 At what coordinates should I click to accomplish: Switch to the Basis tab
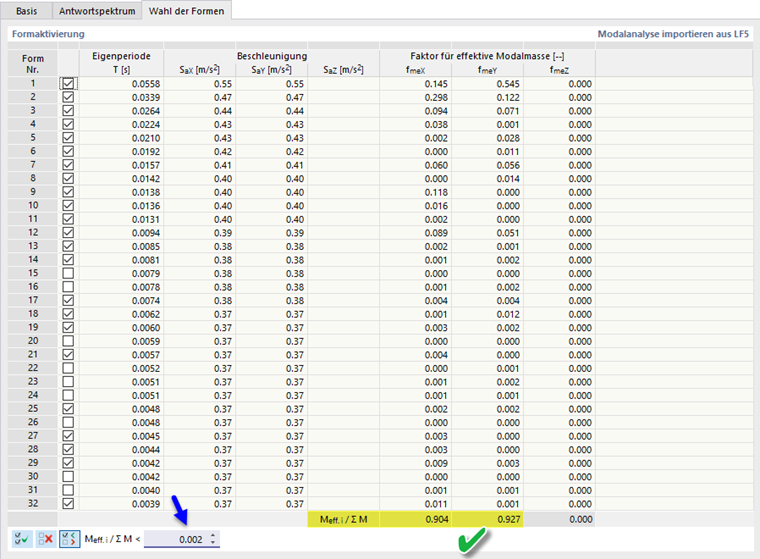[x=26, y=11]
